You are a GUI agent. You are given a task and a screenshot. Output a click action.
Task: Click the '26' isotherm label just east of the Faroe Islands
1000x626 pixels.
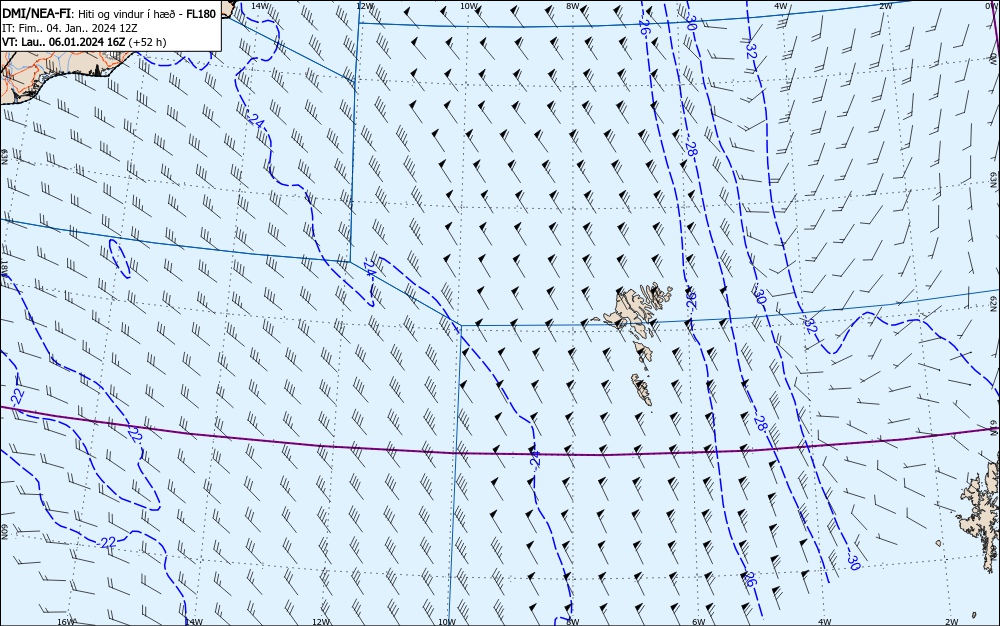click(x=691, y=300)
